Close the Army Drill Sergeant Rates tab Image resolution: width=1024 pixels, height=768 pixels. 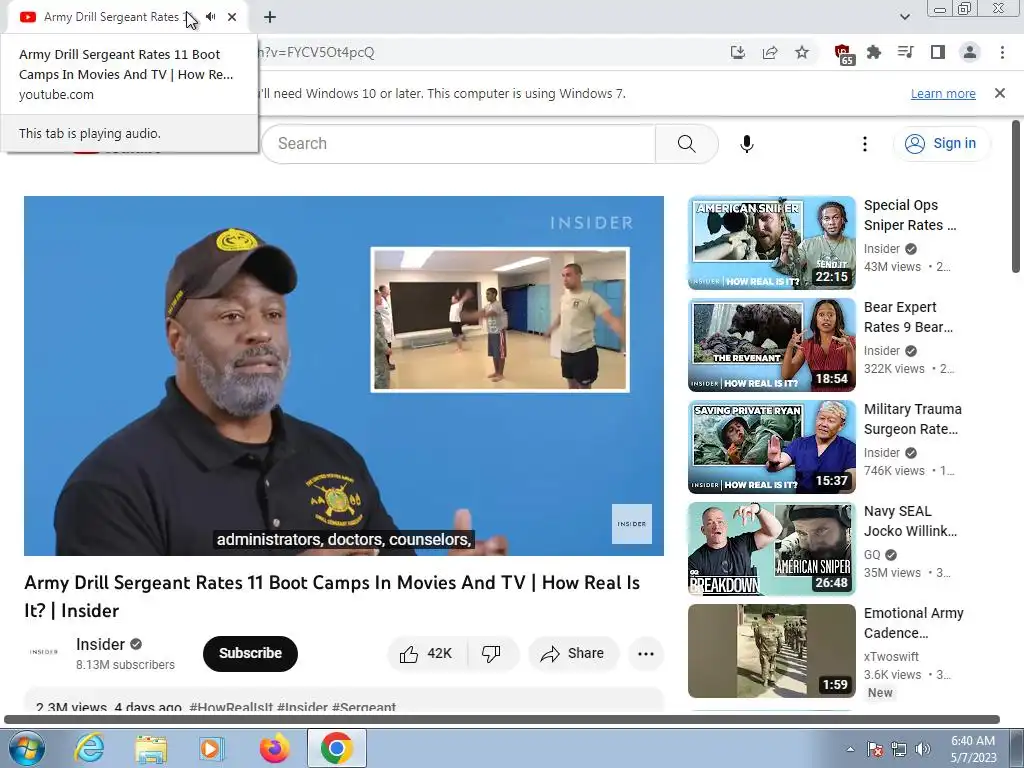232,17
